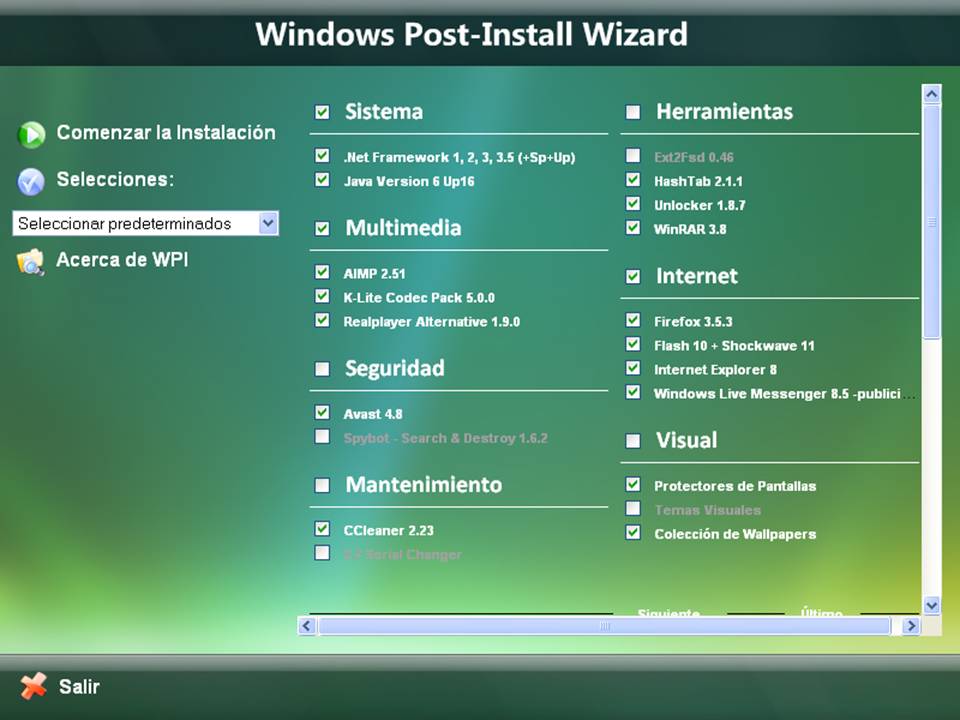Uncheck the Java Version 6 Up16 option
Viewport: 960px width, 720px height.
322,181
